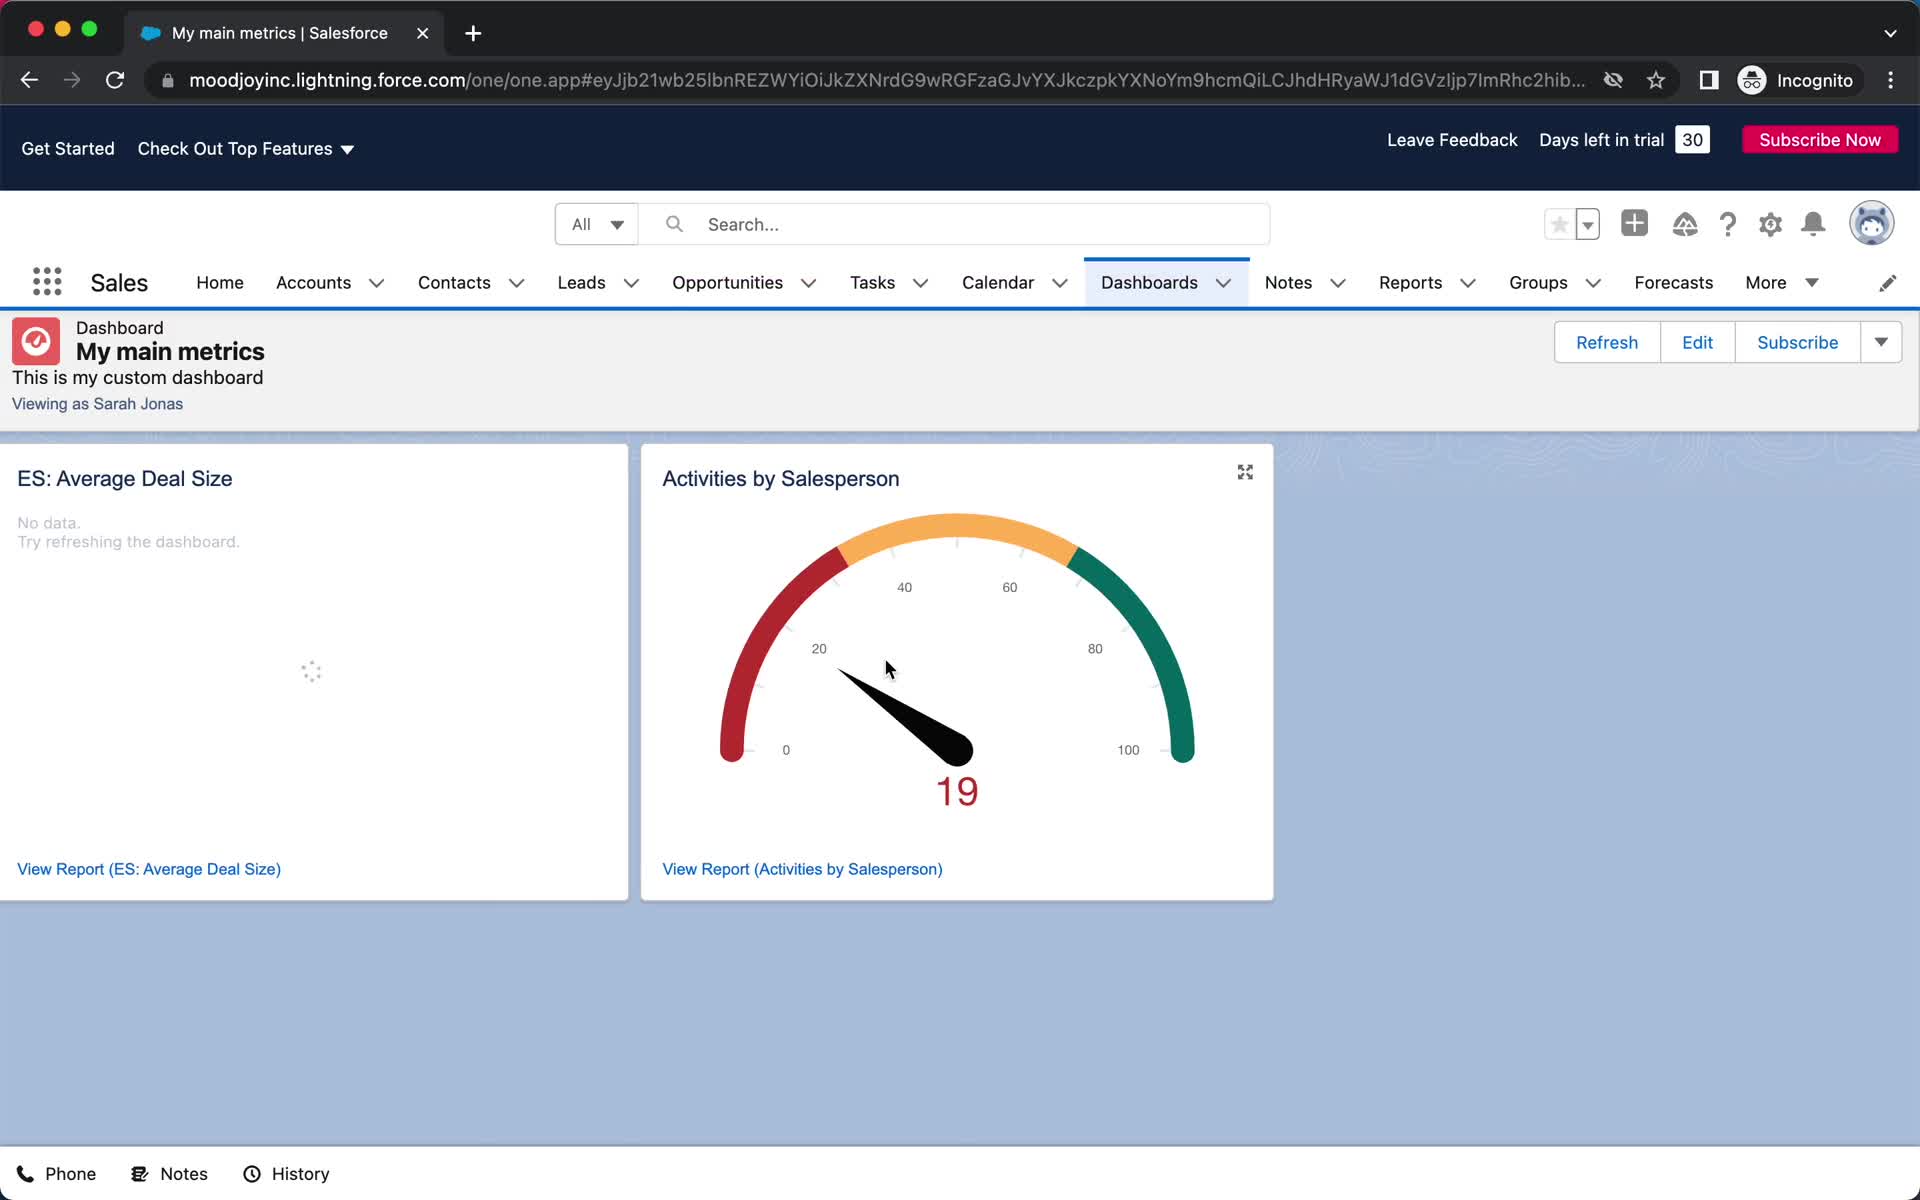Click the favorites star icon
The height and width of the screenshot is (1200, 1920).
(x=1559, y=224)
